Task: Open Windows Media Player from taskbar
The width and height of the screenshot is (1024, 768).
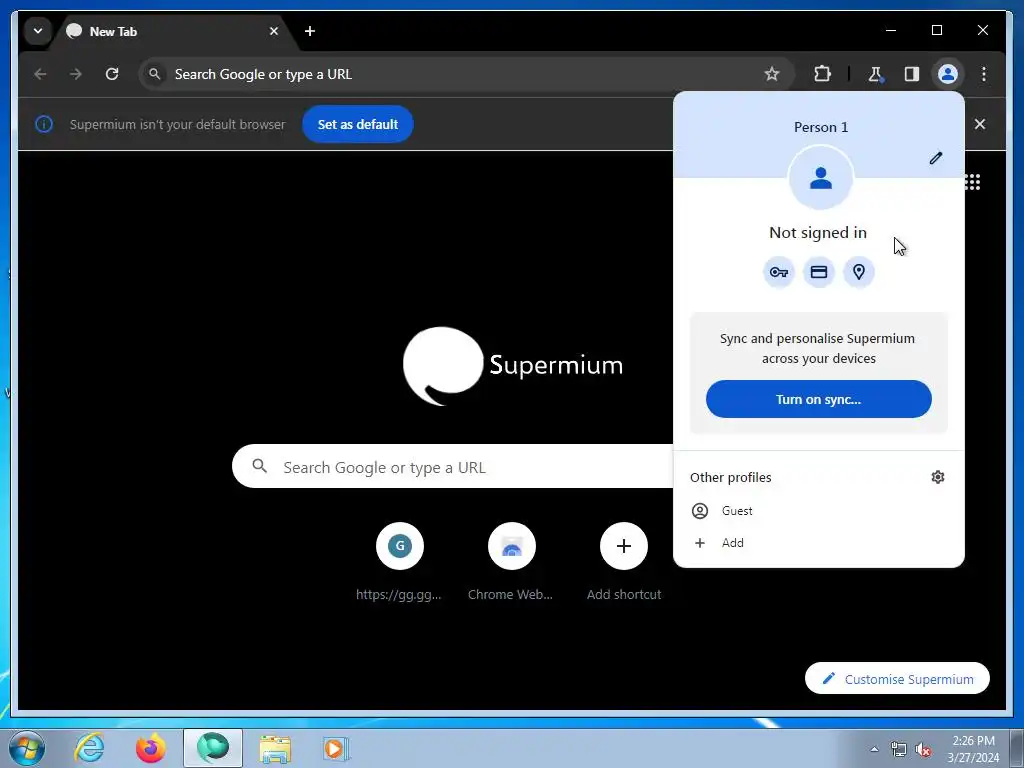Action: 336,748
